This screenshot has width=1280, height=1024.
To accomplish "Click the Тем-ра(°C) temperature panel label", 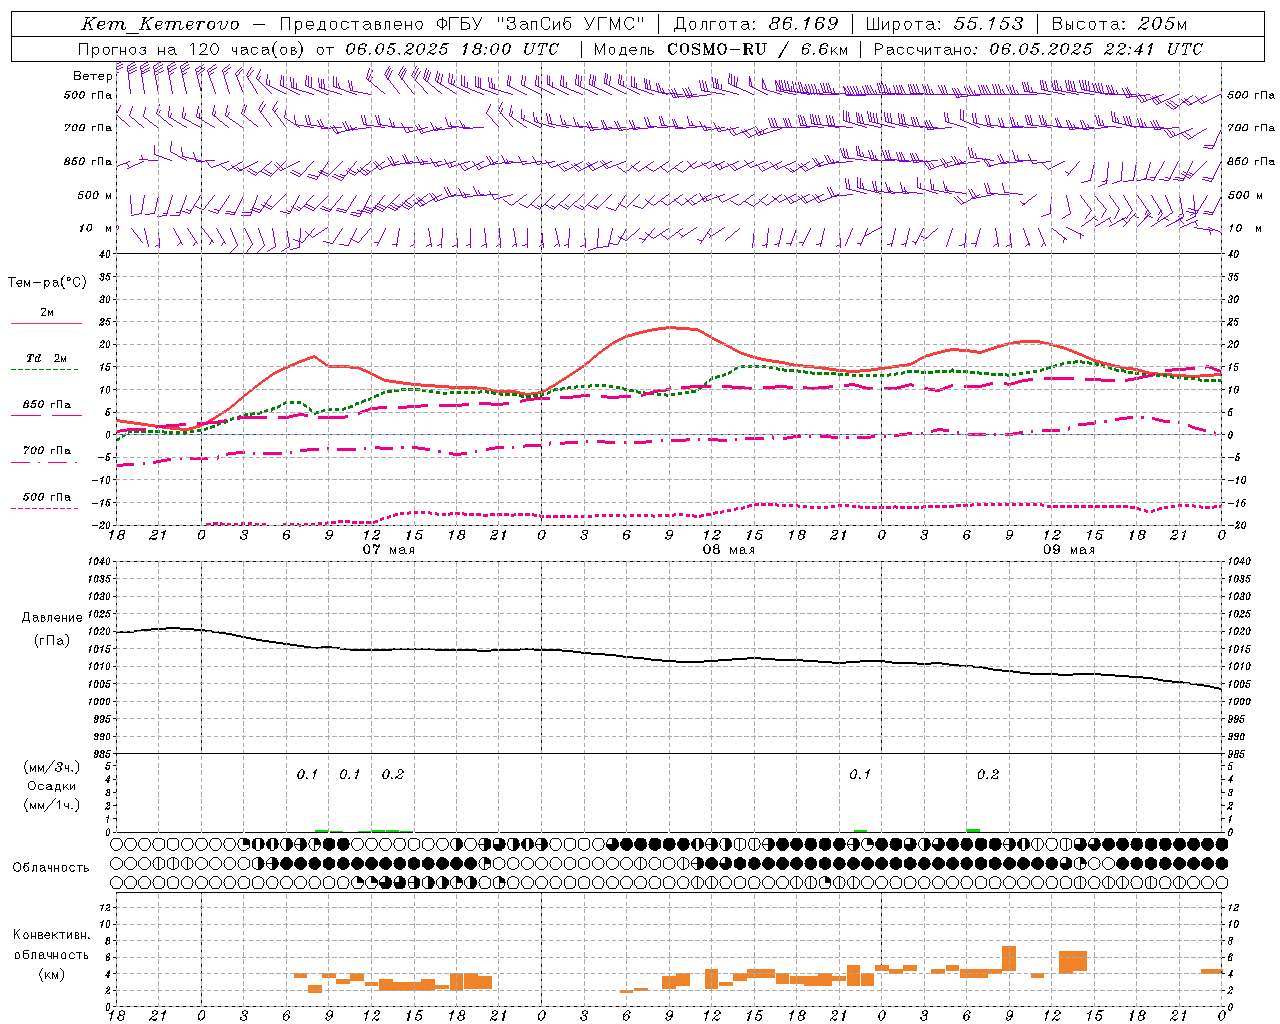I will [x=47, y=283].
